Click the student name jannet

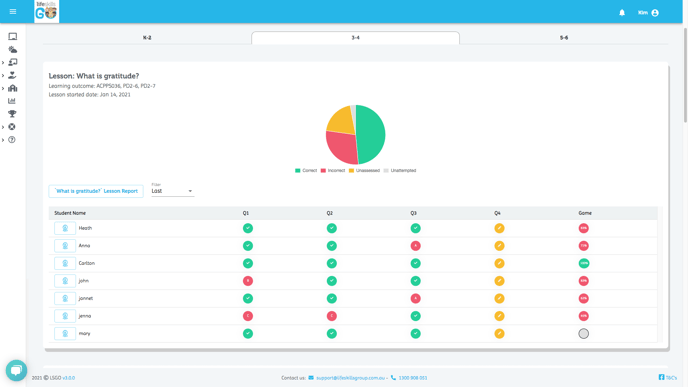click(86, 298)
